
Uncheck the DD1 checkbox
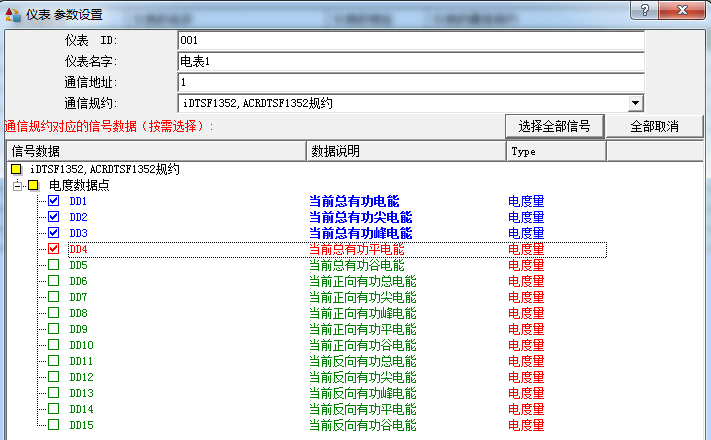point(54,200)
